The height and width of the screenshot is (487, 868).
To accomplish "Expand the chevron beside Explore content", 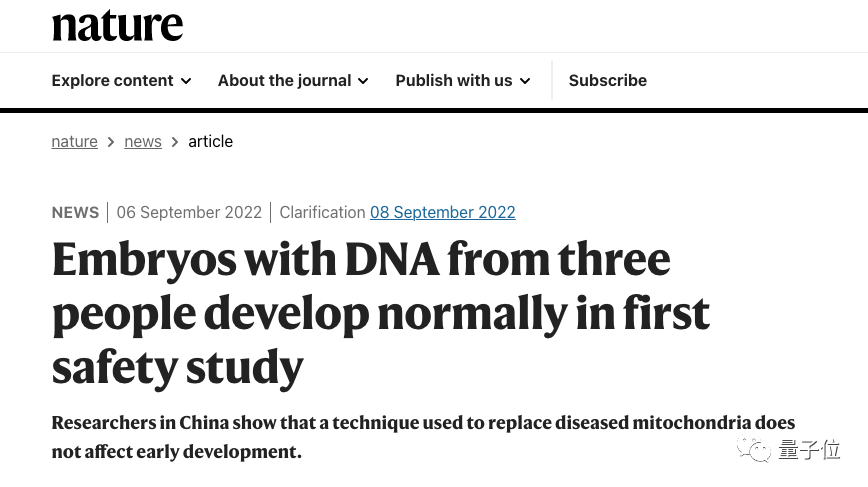I will [186, 81].
